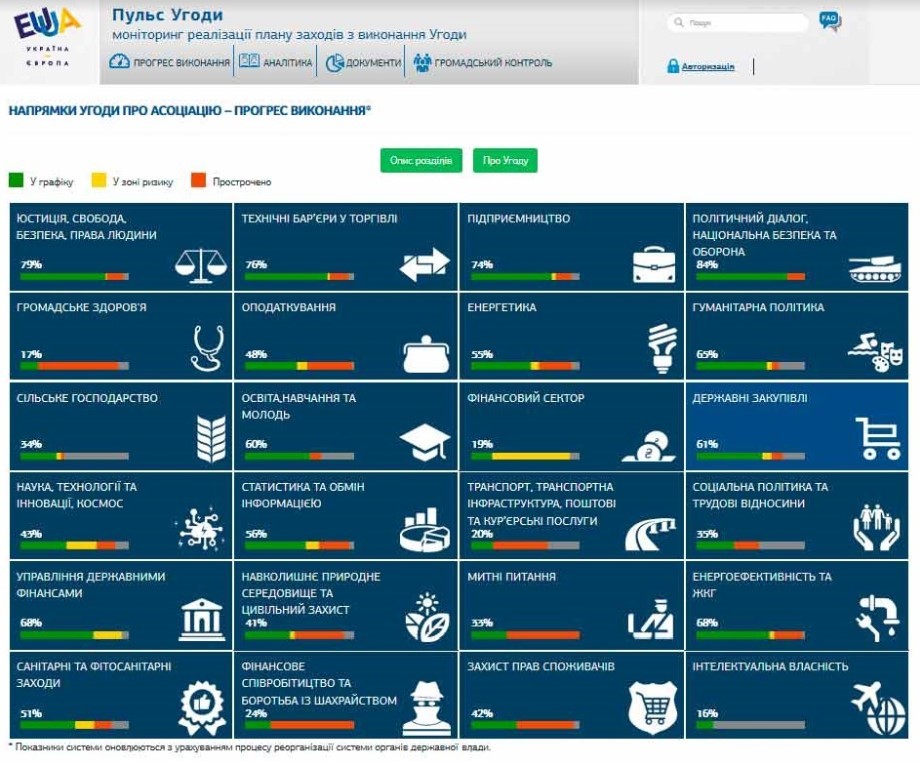Image resolution: width=920 pixels, height=762 pixels.
Task: Open the Авторизація login link
Action: [708, 67]
